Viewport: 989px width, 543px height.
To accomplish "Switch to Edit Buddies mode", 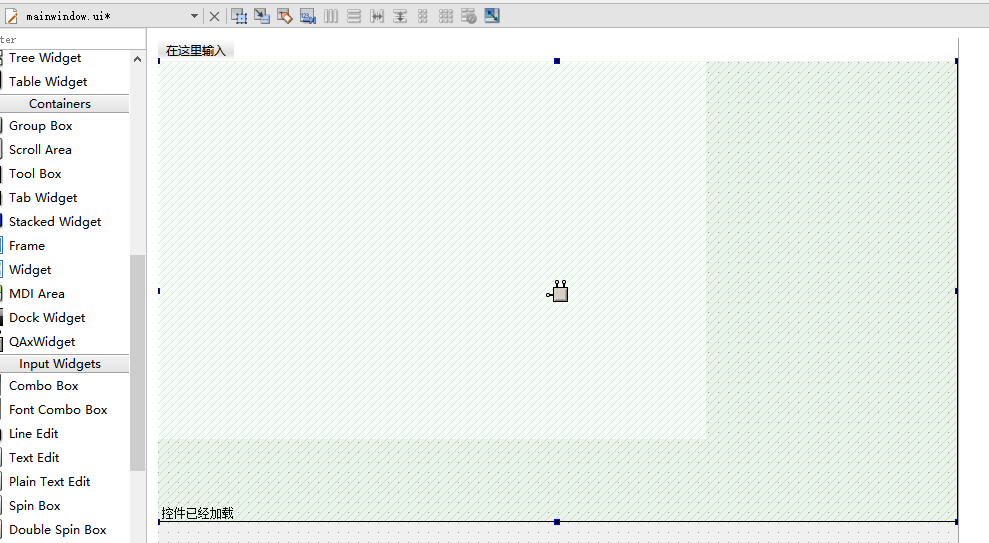I will (284, 16).
